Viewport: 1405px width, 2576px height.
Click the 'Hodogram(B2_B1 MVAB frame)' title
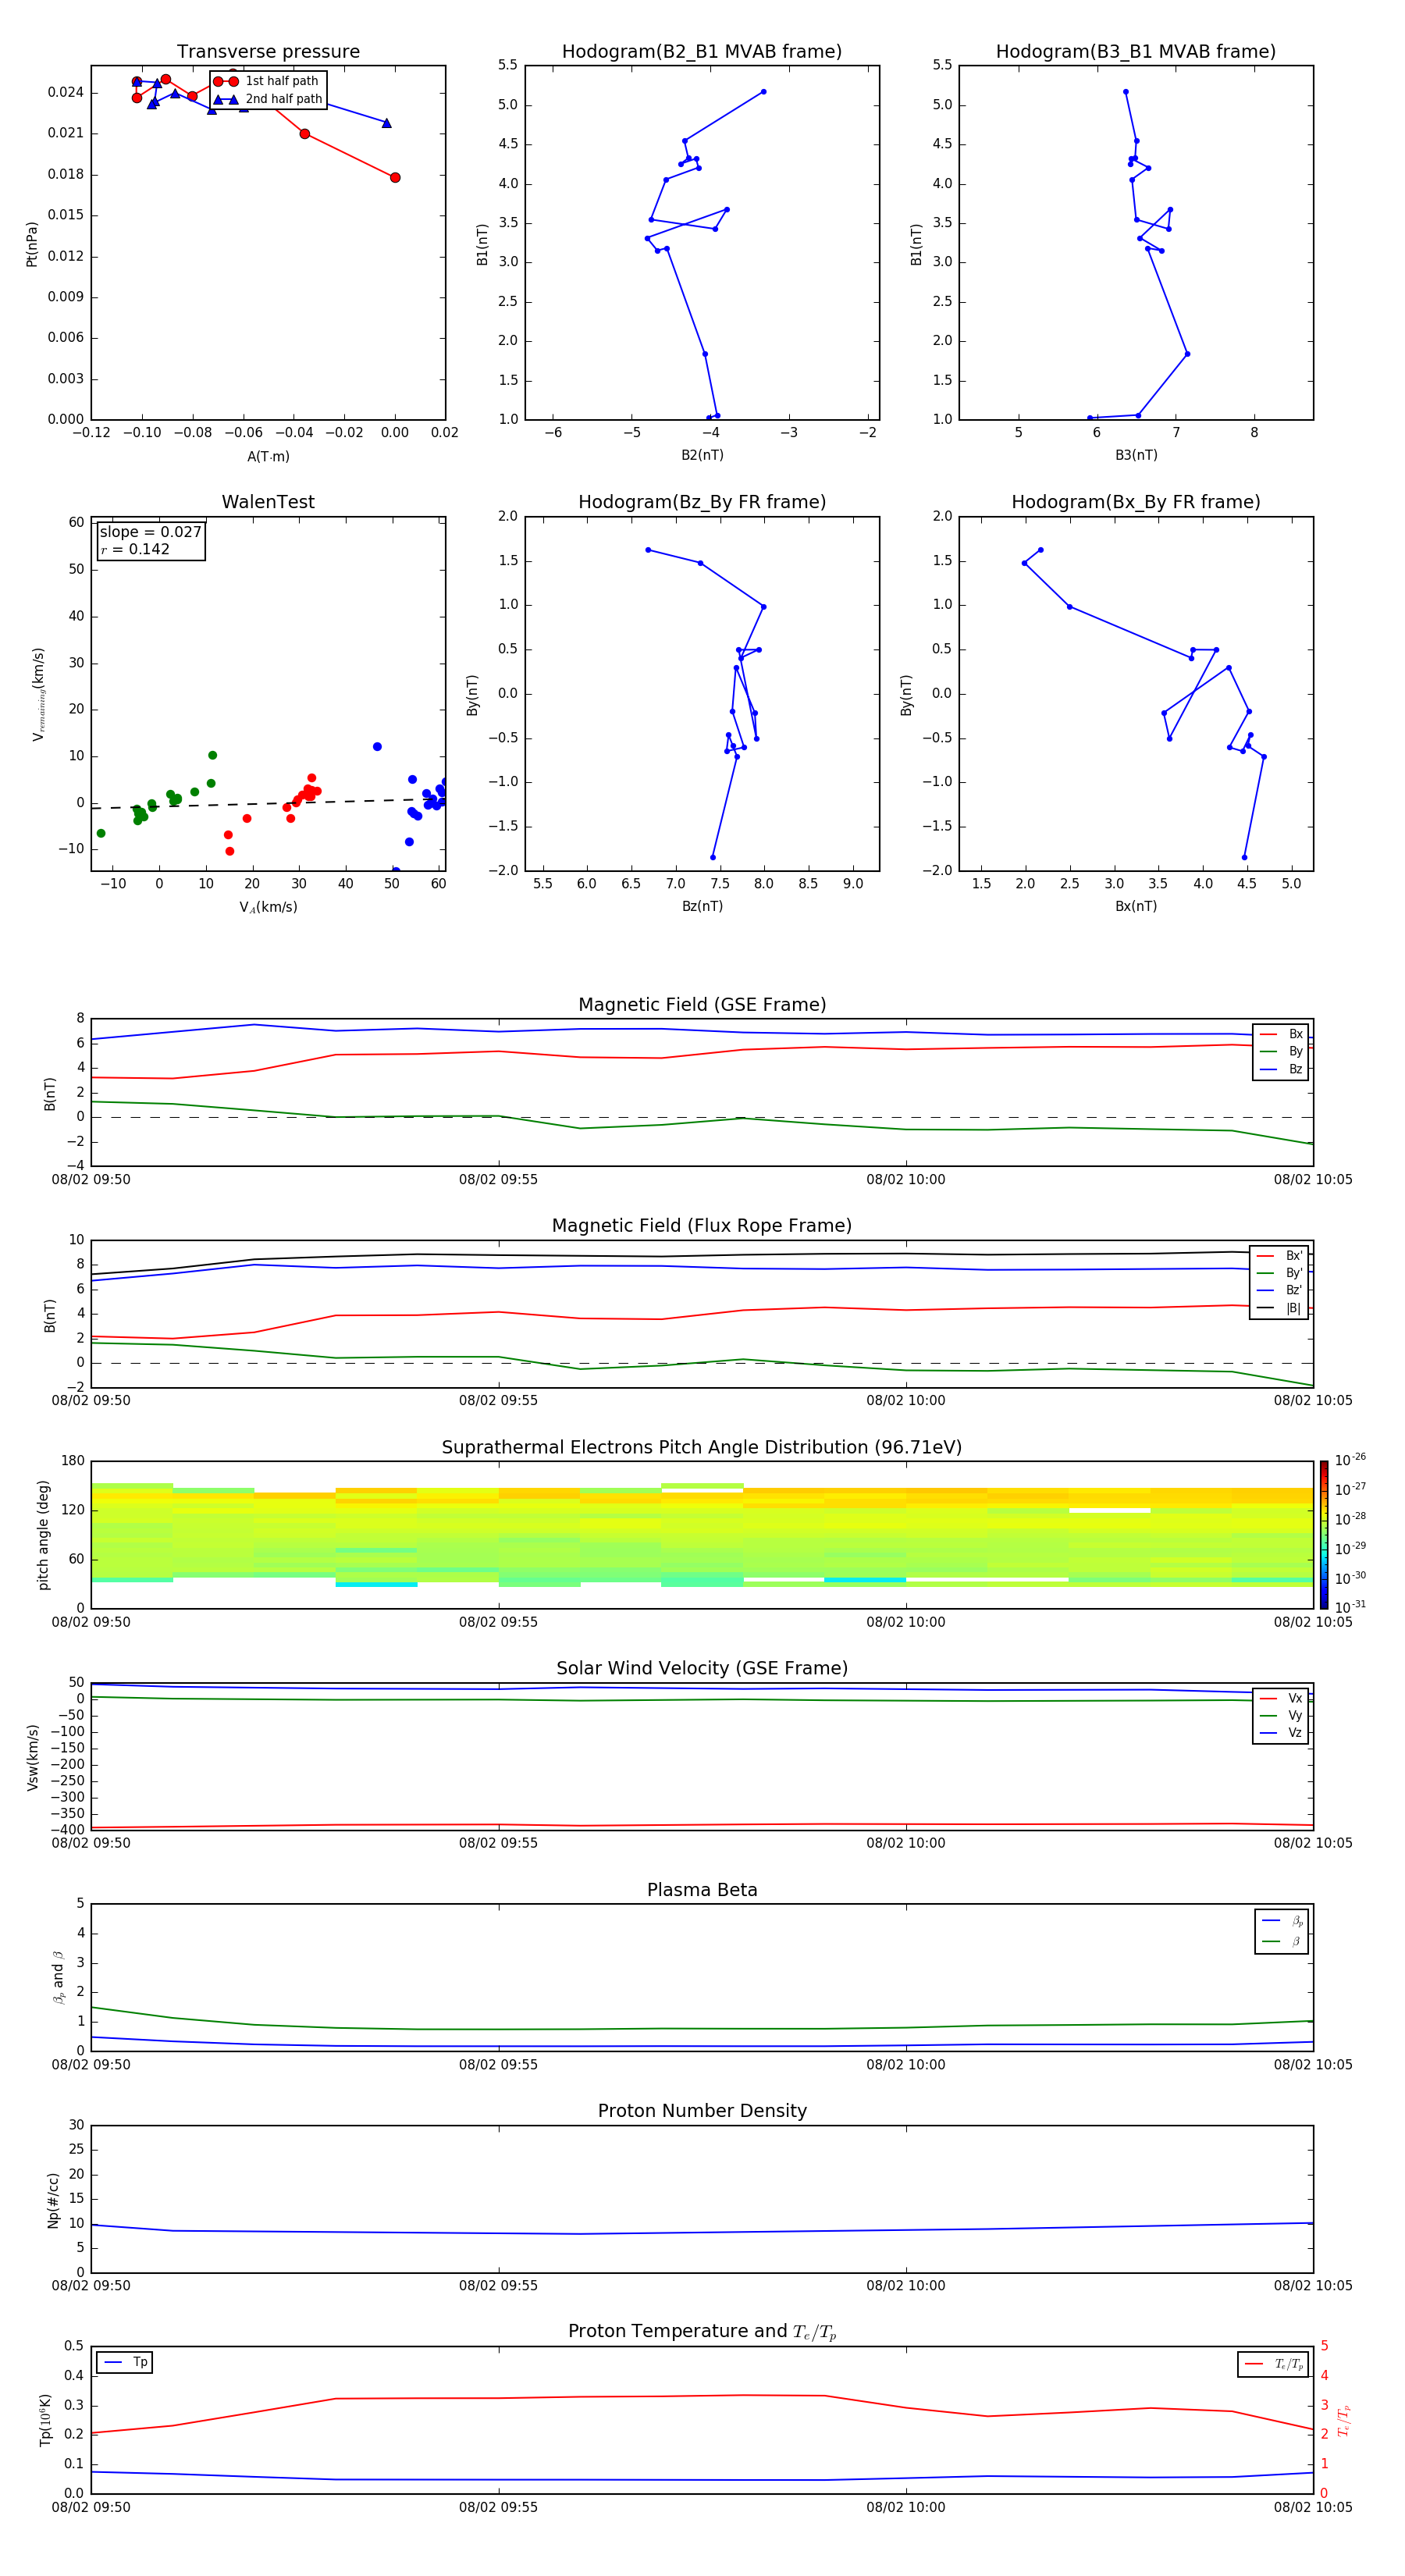point(702,52)
